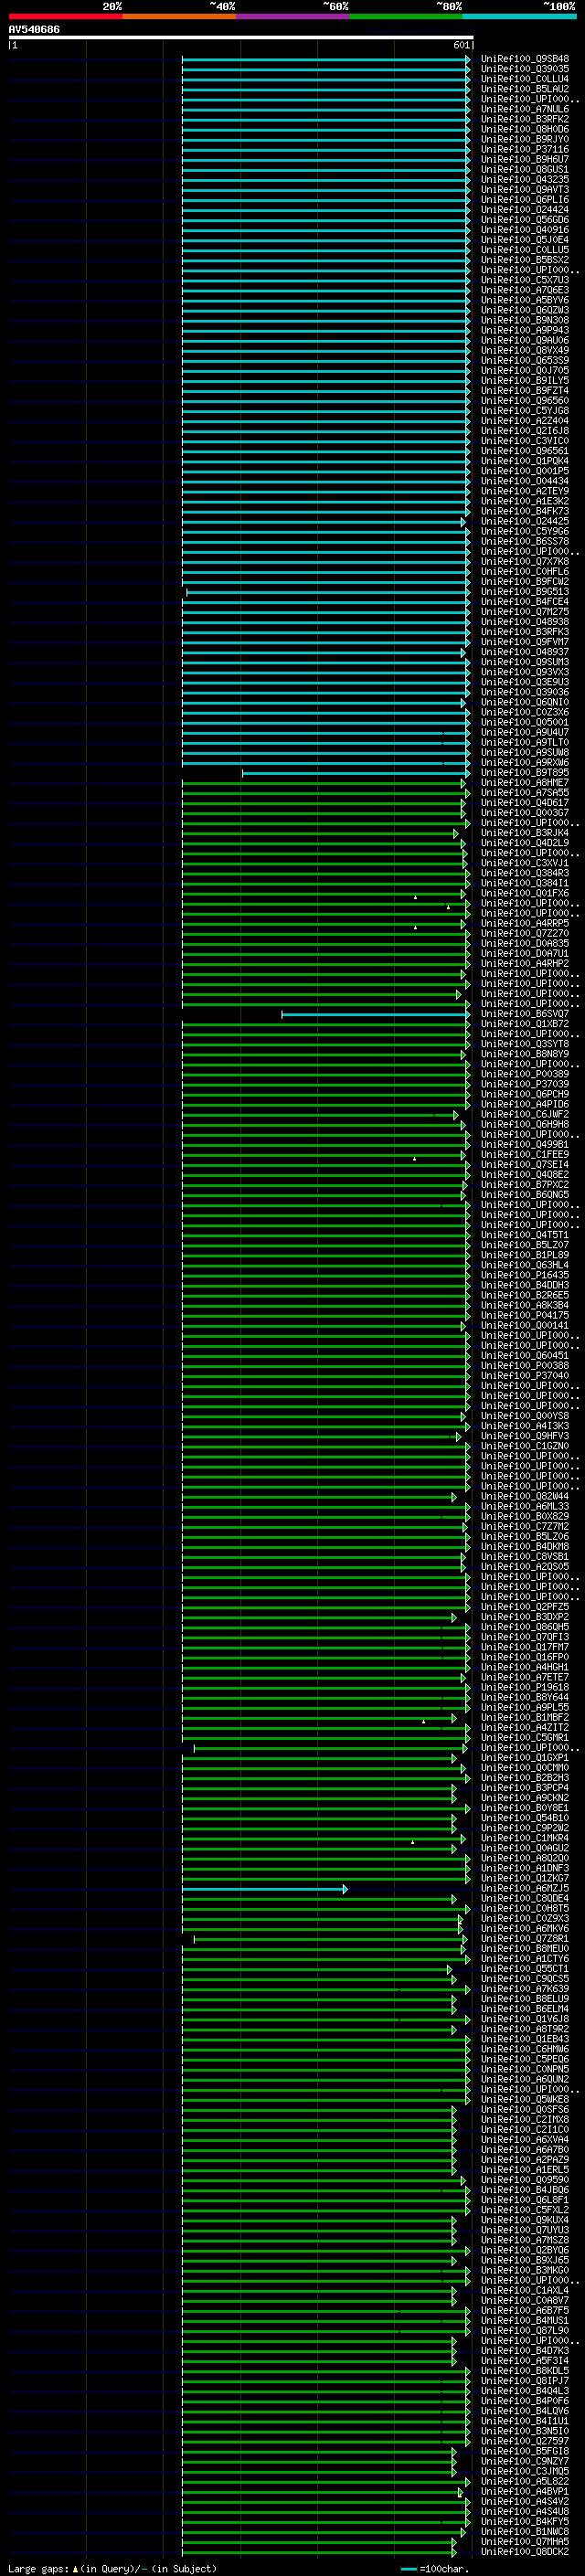Click the UniRef100_B6SS78 label
This screenshot has width=585, height=2576.
click(x=525, y=541)
